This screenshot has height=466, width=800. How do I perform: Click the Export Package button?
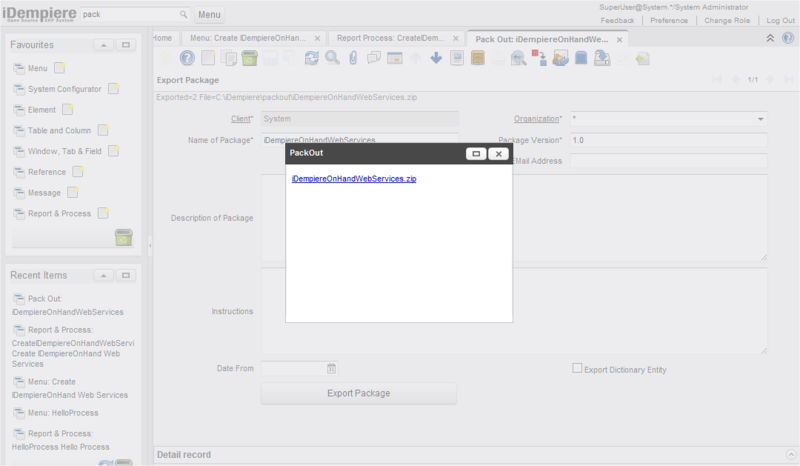point(358,393)
